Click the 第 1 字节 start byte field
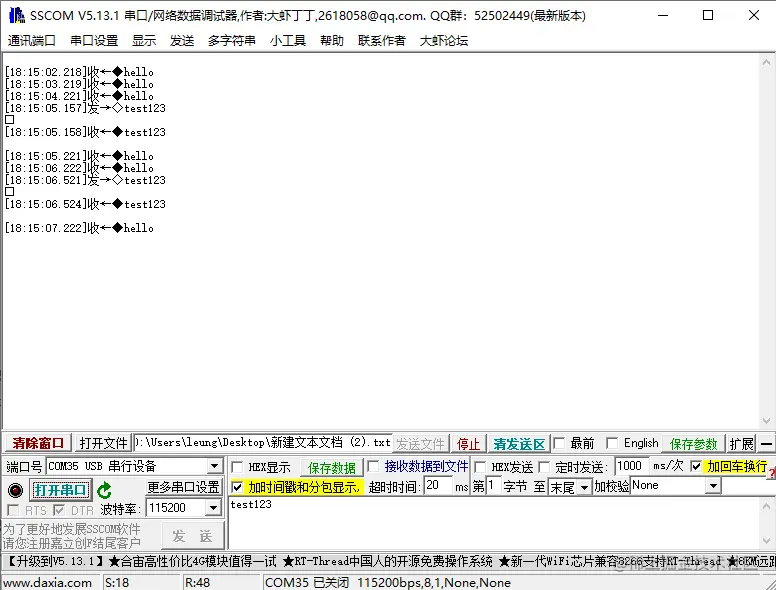 tap(493, 486)
